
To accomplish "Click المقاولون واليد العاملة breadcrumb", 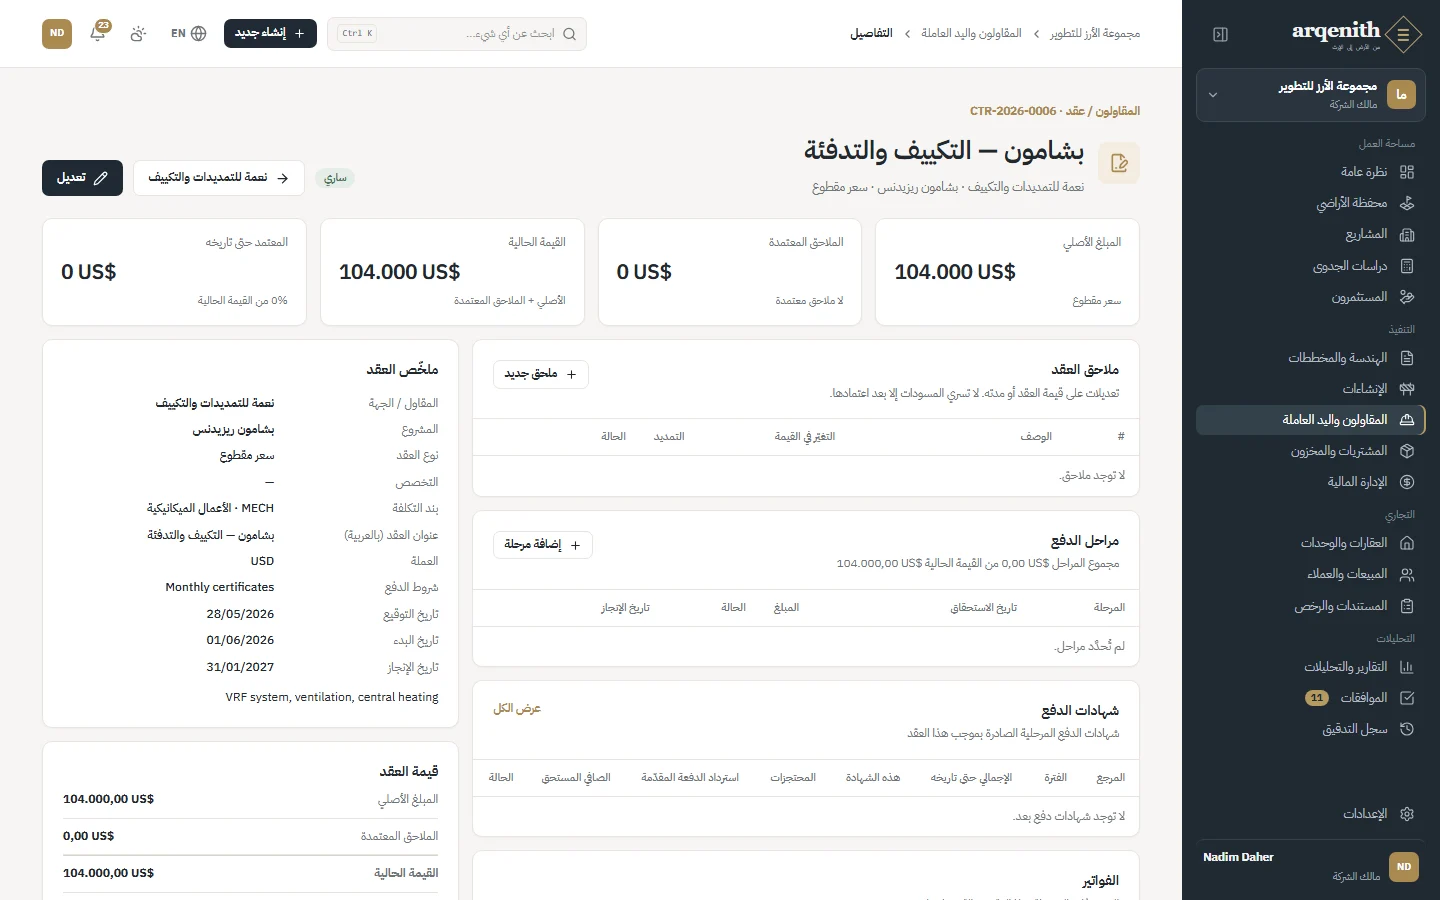I will 971,33.
